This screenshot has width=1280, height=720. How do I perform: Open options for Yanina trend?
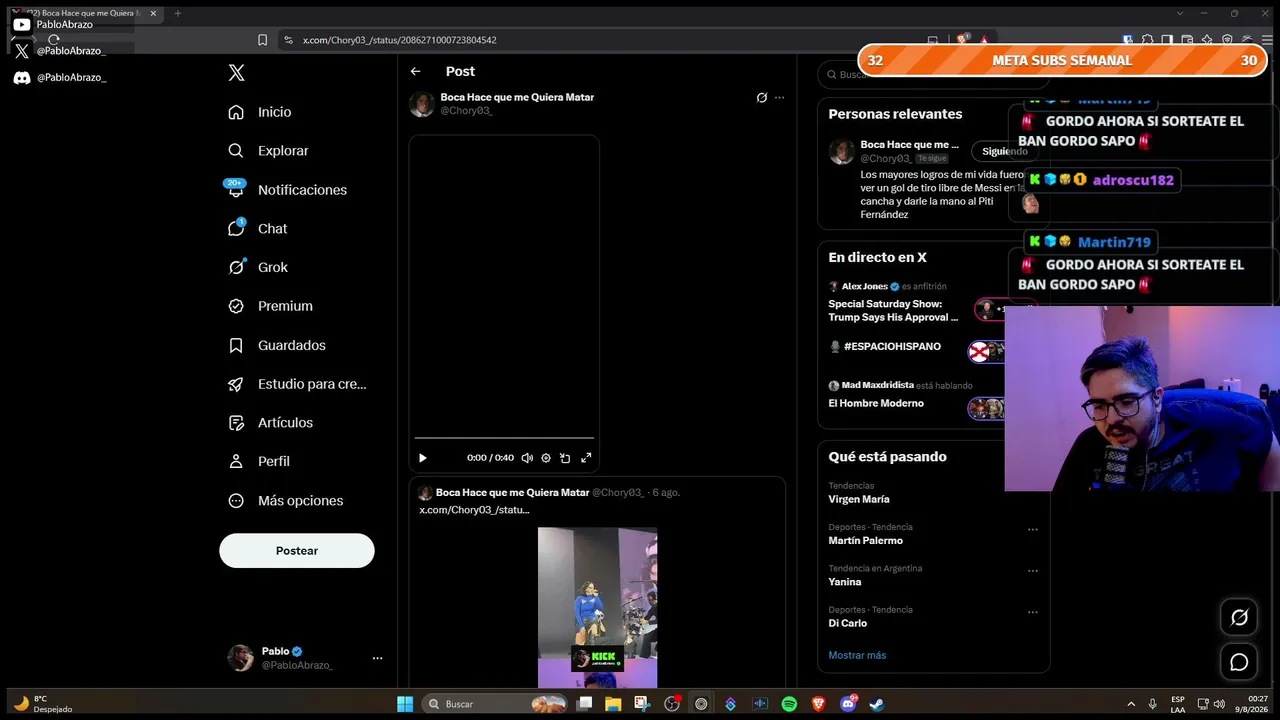pos(1033,571)
